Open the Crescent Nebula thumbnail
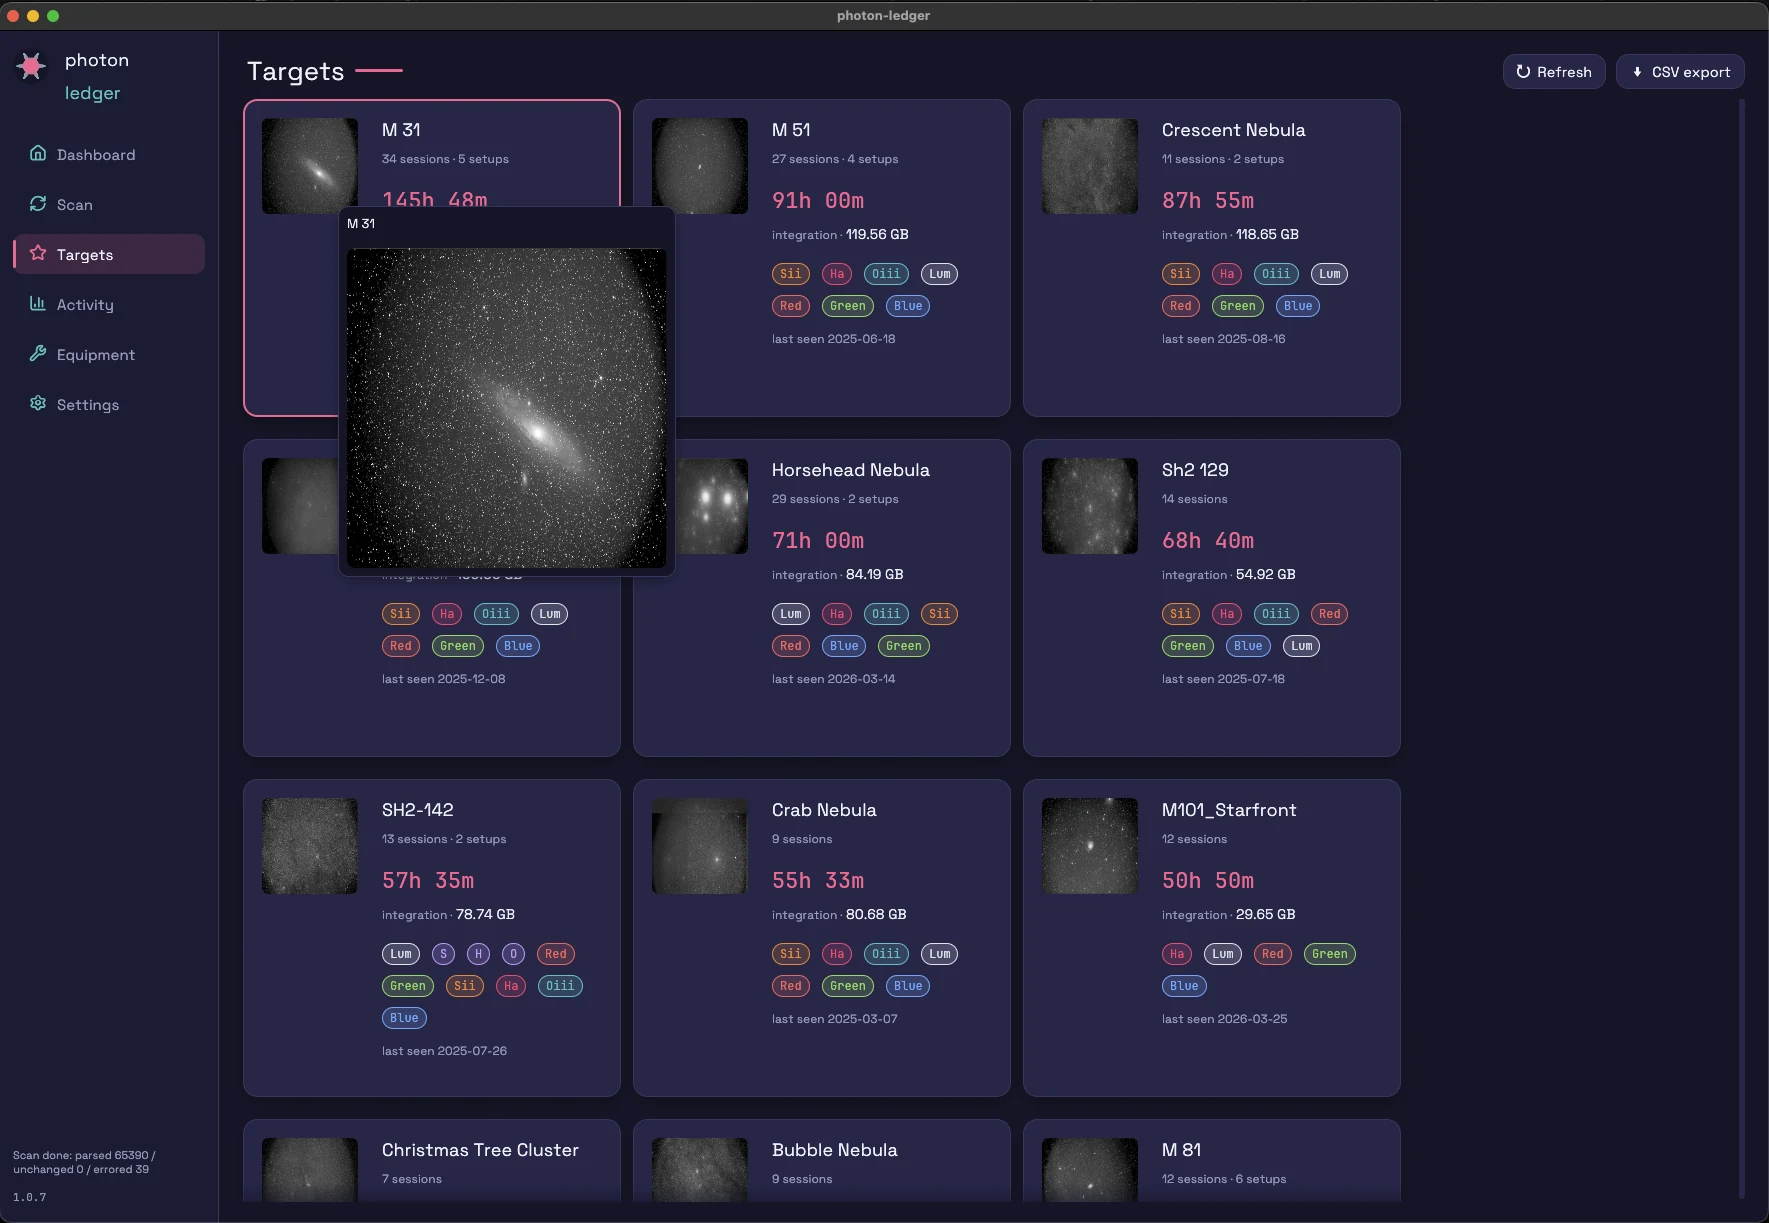The image size is (1769, 1223). [x=1090, y=166]
